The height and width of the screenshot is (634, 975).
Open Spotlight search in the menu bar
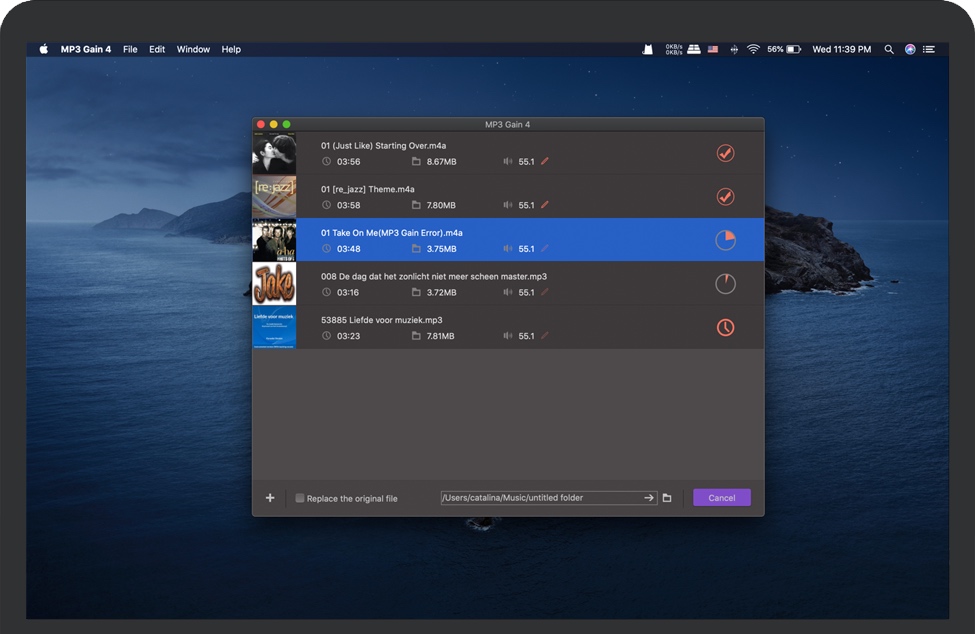[889, 49]
